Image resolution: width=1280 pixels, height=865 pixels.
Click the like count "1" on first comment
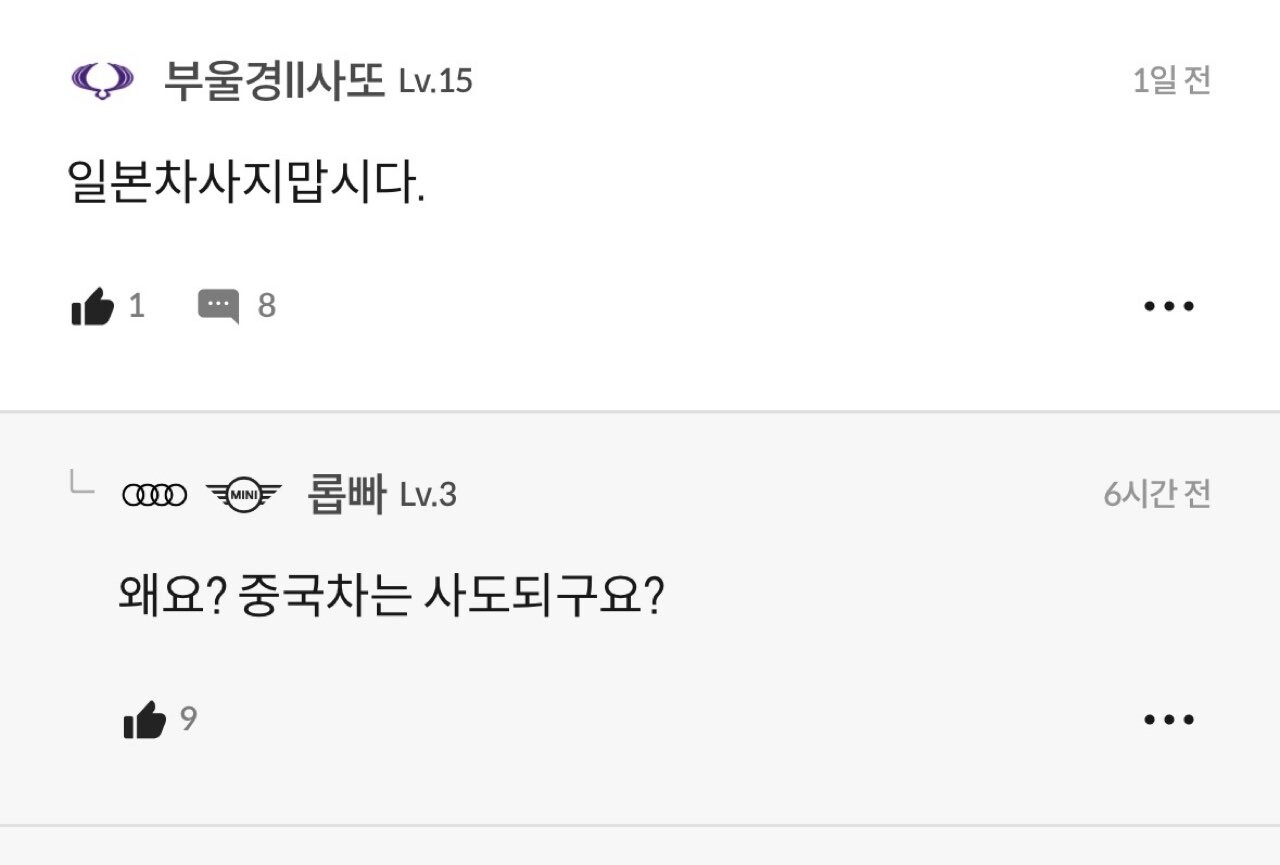coord(137,306)
